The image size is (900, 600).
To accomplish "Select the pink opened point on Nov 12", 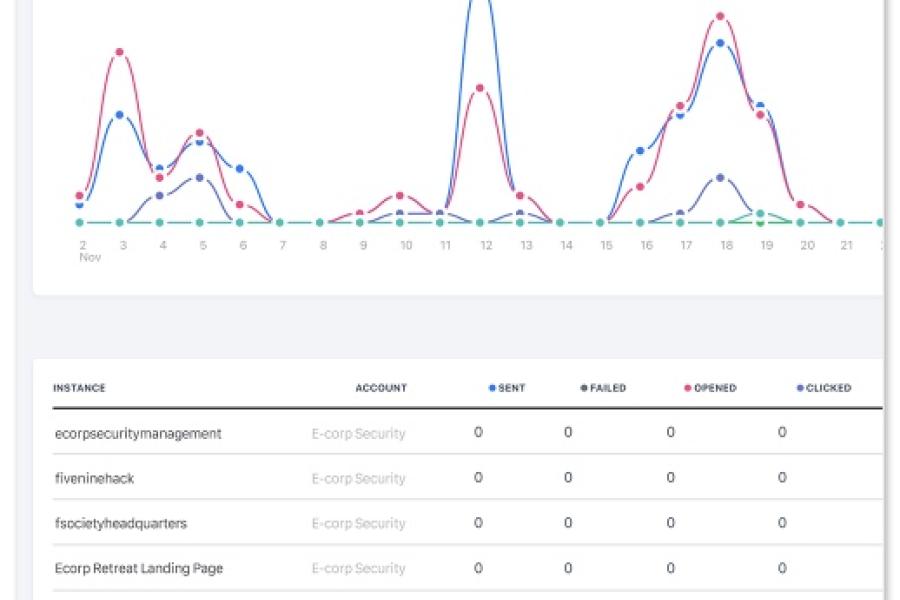I will (480, 88).
